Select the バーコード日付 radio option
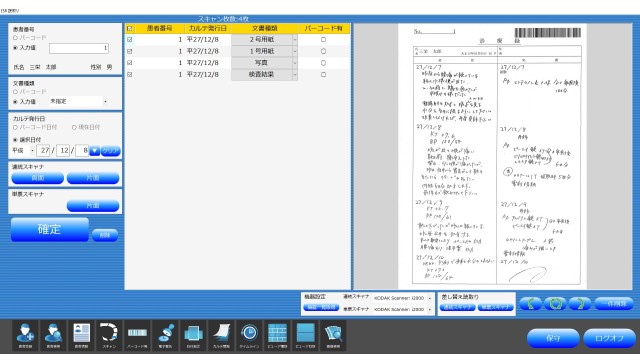 tap(15, 127)
